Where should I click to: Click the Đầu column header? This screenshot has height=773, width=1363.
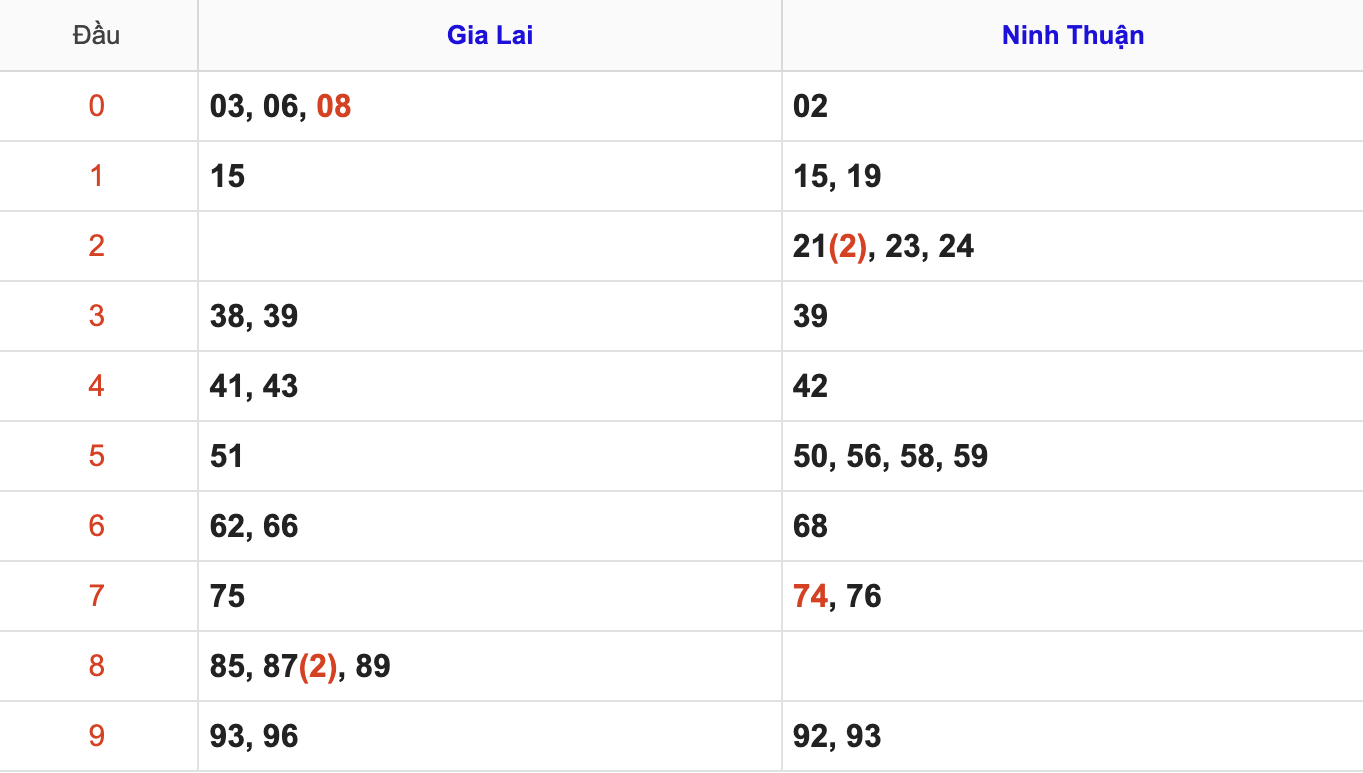pyautogui.click(x=96, y=36)
